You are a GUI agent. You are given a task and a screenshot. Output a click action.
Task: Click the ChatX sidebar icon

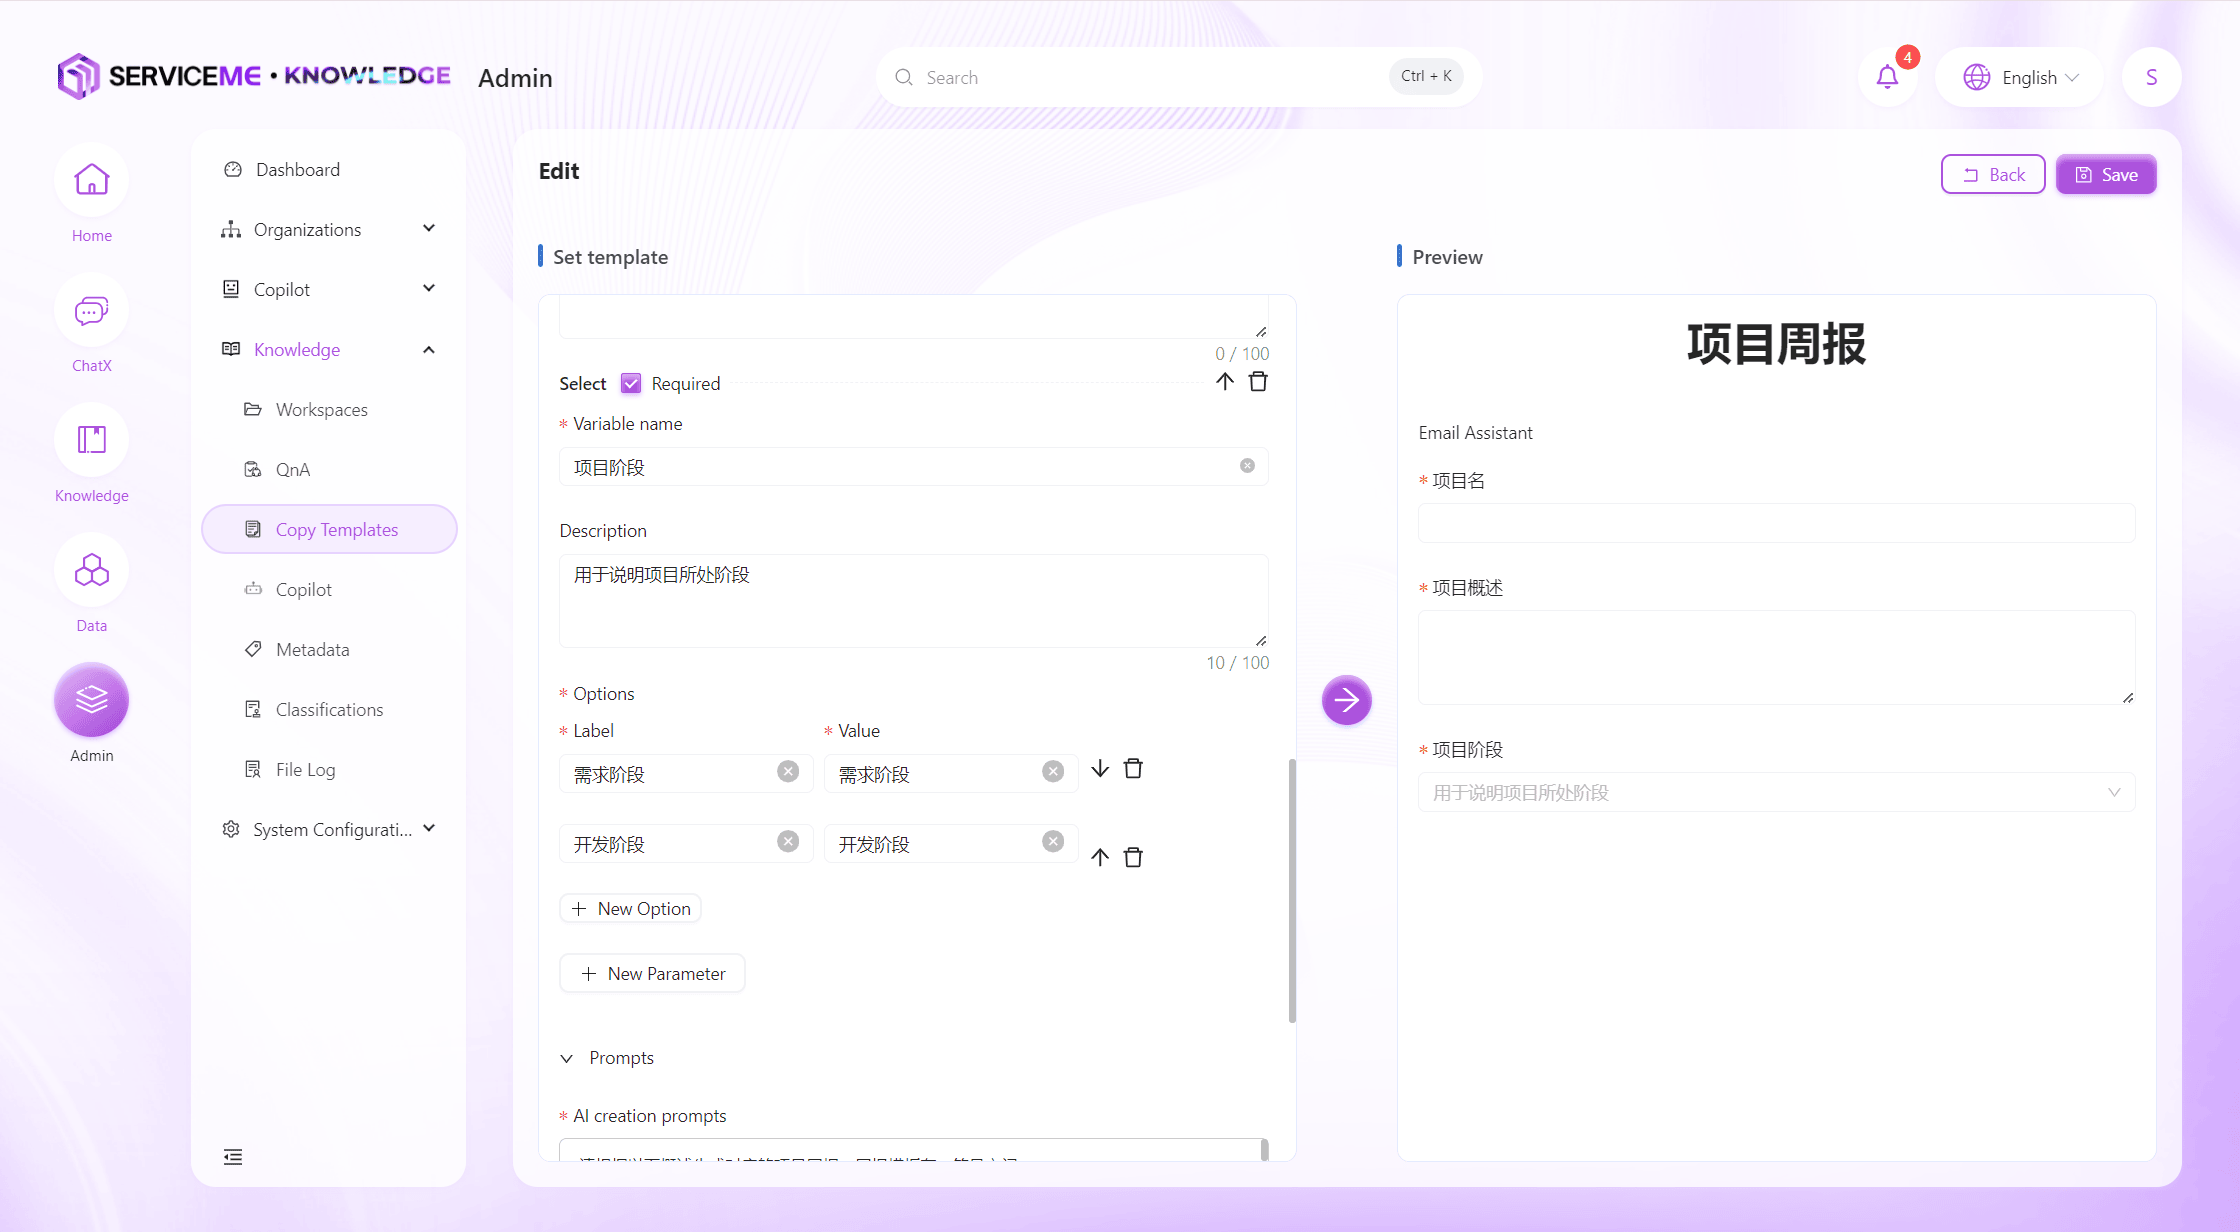[91, 311]
